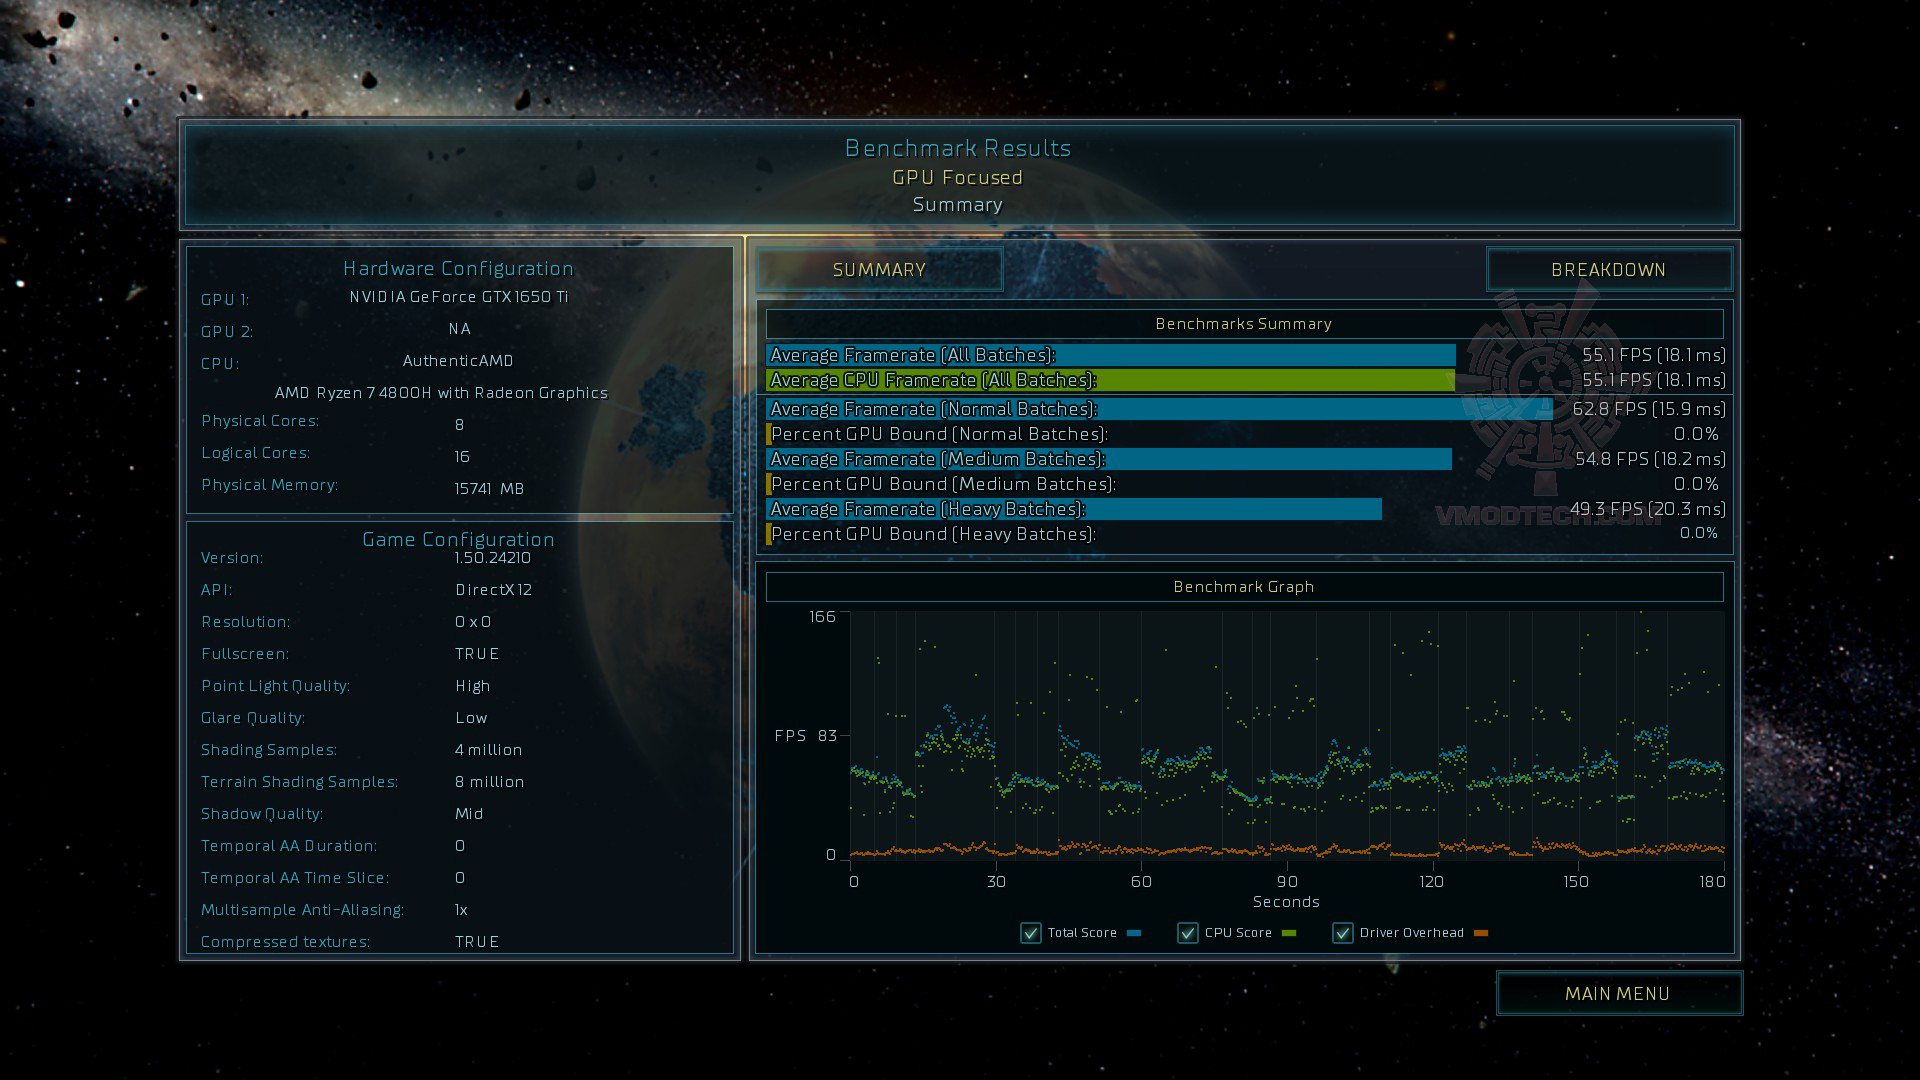Switch to the SUMMARY tab
This screenshot has width=1920, height=1080.
coord(879,270)
